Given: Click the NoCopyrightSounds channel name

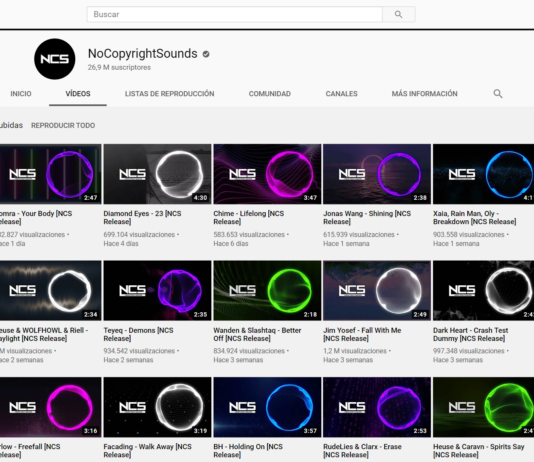Looking at the screenshot, I should (x=143, y=54).
